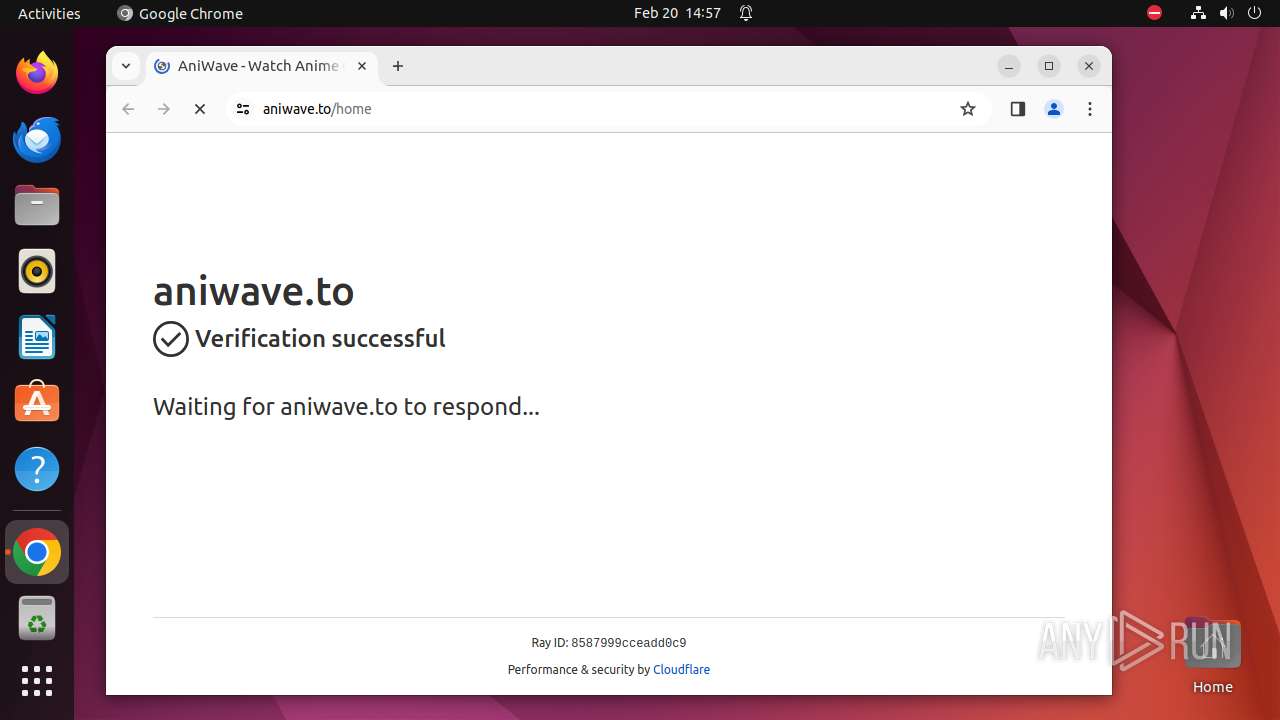Go back to previous page
The width and height of the screenshot is (1280, 720).
tap(128, 109)
